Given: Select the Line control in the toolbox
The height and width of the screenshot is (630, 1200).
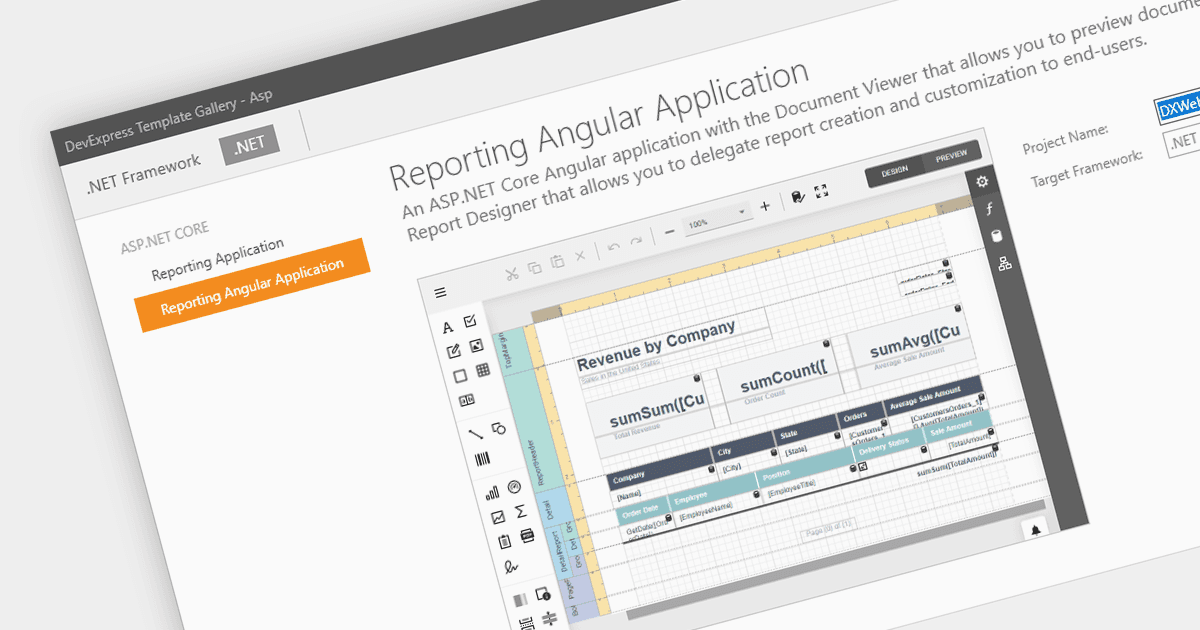Looking at the screenshot, I should 476,434.
